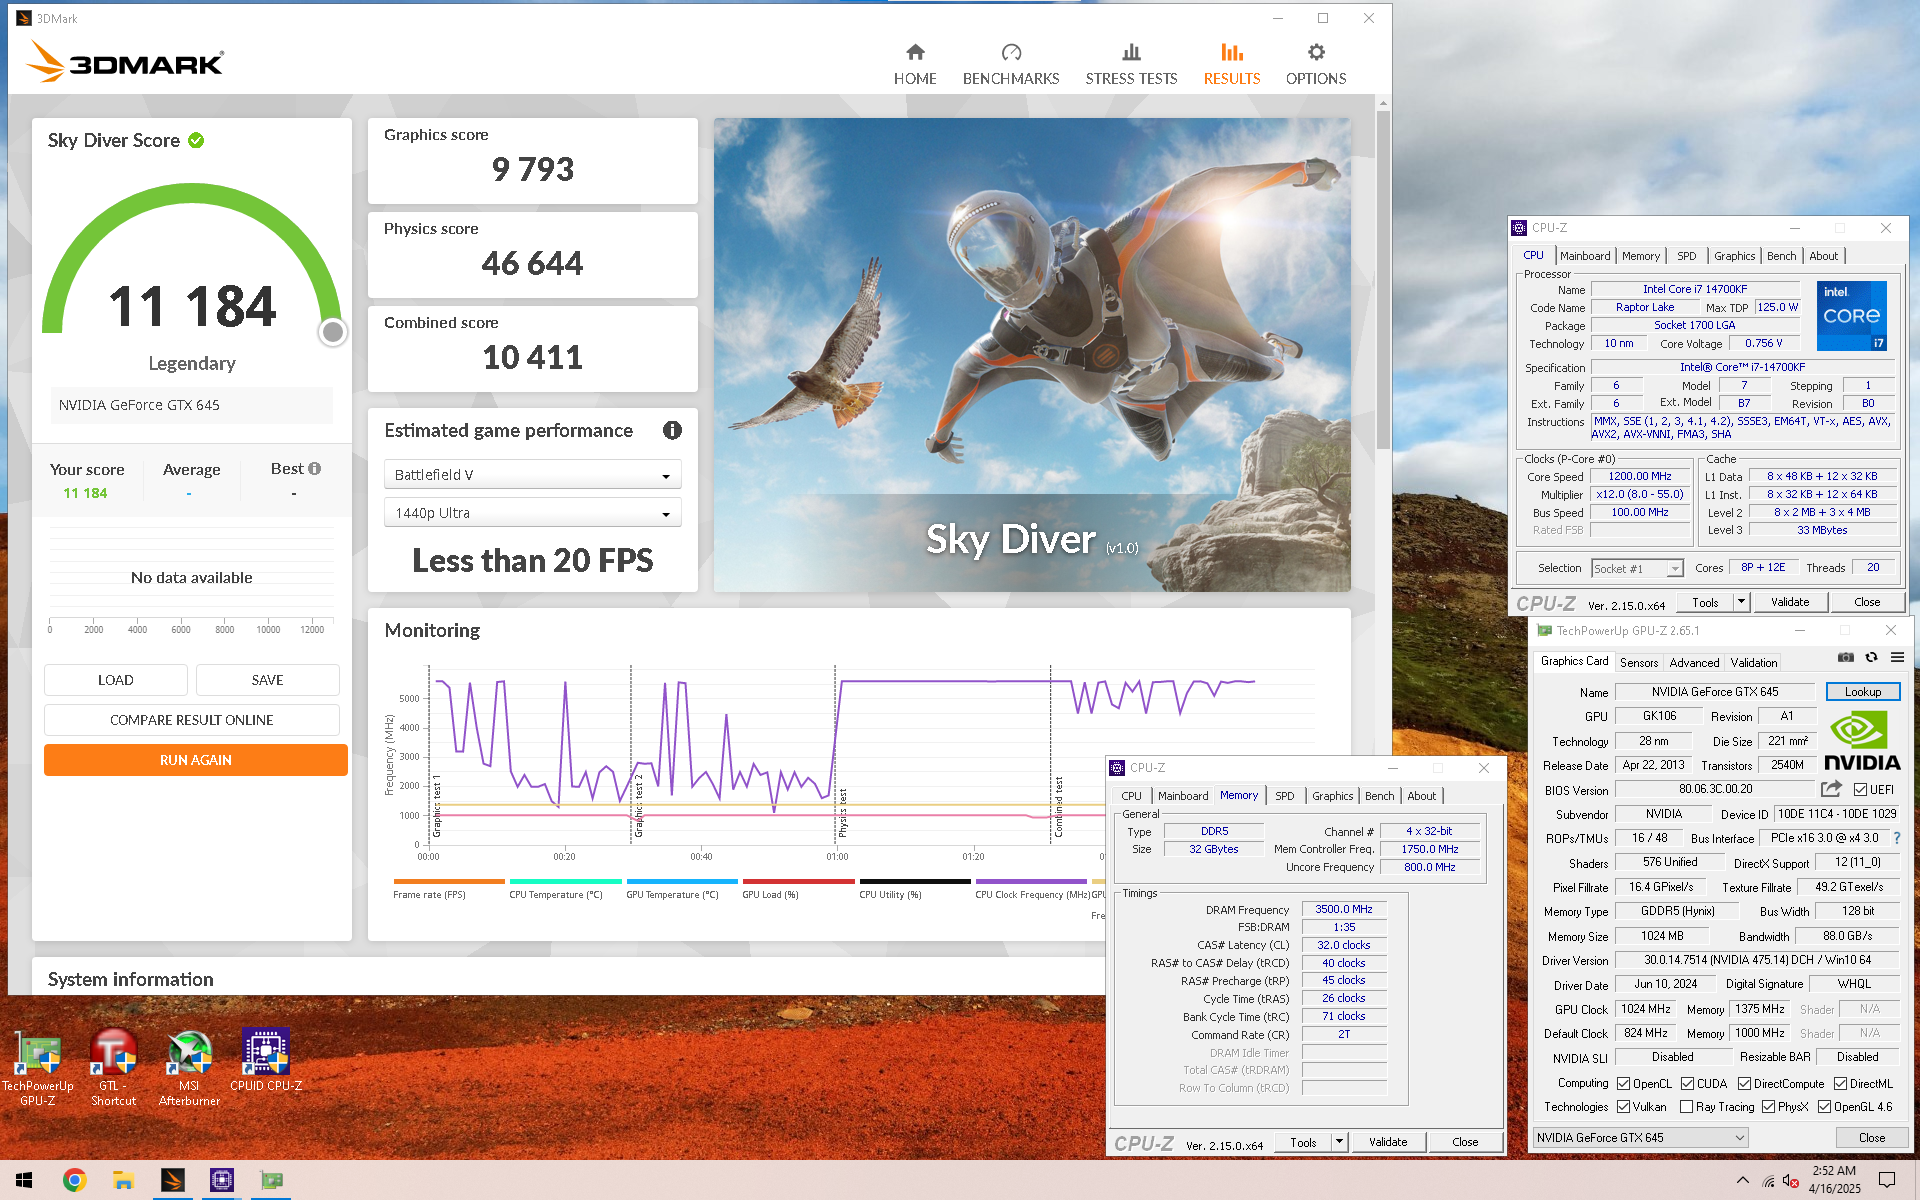Toggle the DirectML checkbox
Viewport: 1920px width, 1200px height.
(x=1840, y=1083)
